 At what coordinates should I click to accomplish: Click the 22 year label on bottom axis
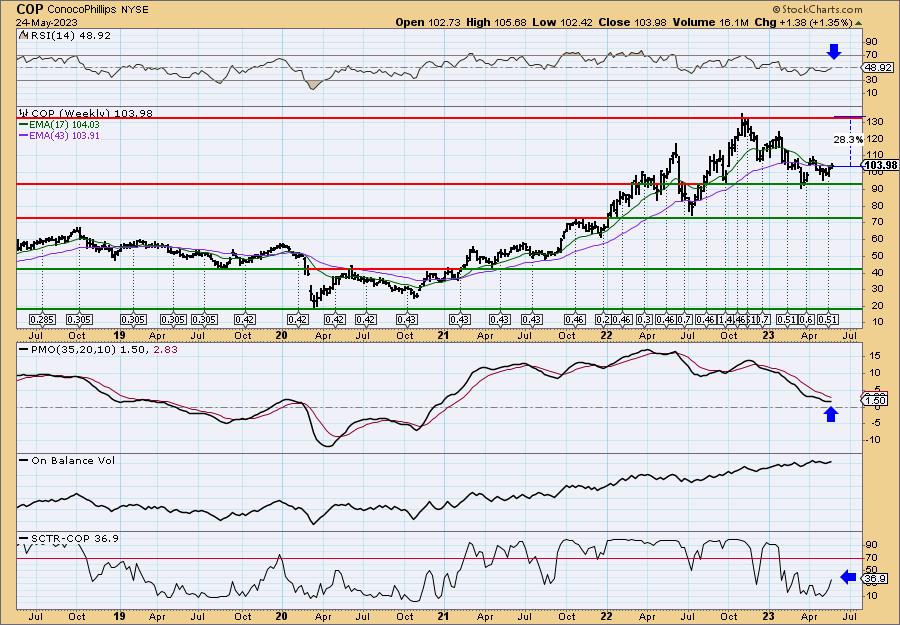606,616
